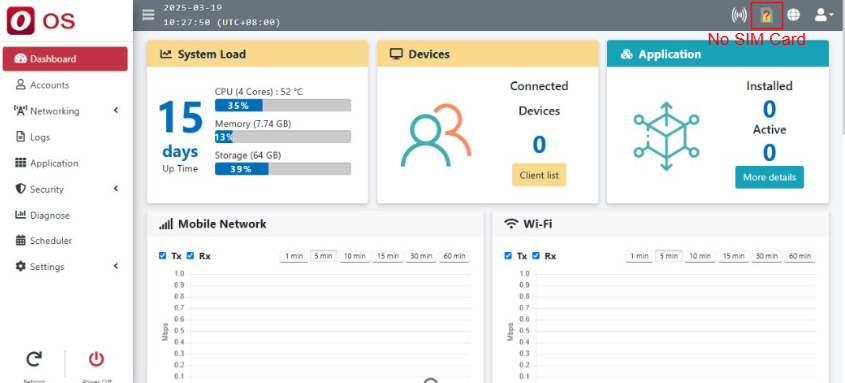The height and width of the screenshot is (383, 845).
Task: Click the connected devices people icon
Action: pos(435,135)
